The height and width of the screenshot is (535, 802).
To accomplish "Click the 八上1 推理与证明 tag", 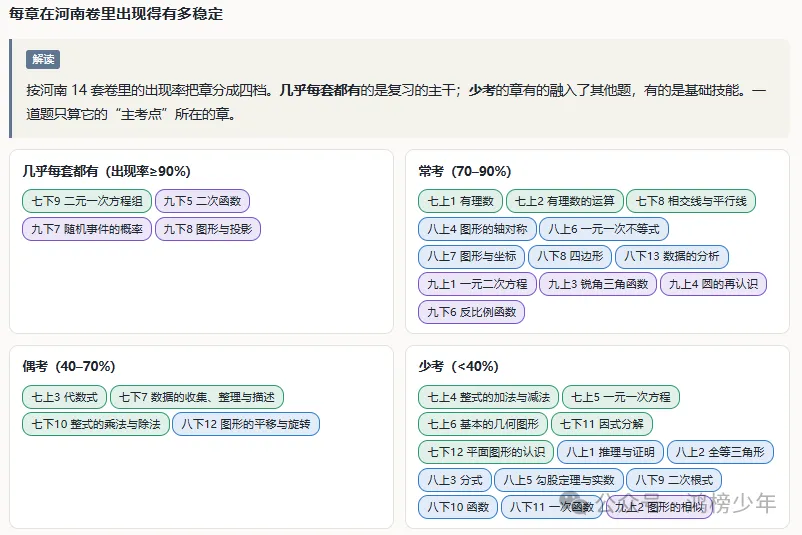I will tap(610, 452).
